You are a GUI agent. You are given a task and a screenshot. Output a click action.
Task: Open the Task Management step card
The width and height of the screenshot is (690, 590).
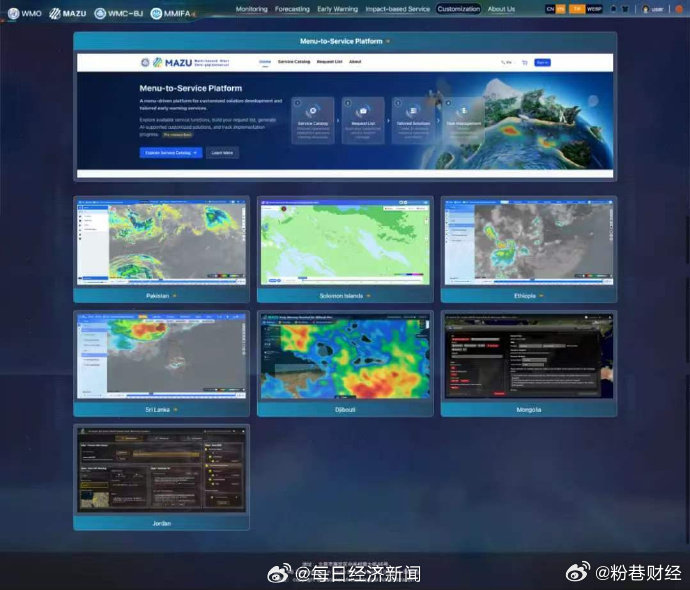463,120
